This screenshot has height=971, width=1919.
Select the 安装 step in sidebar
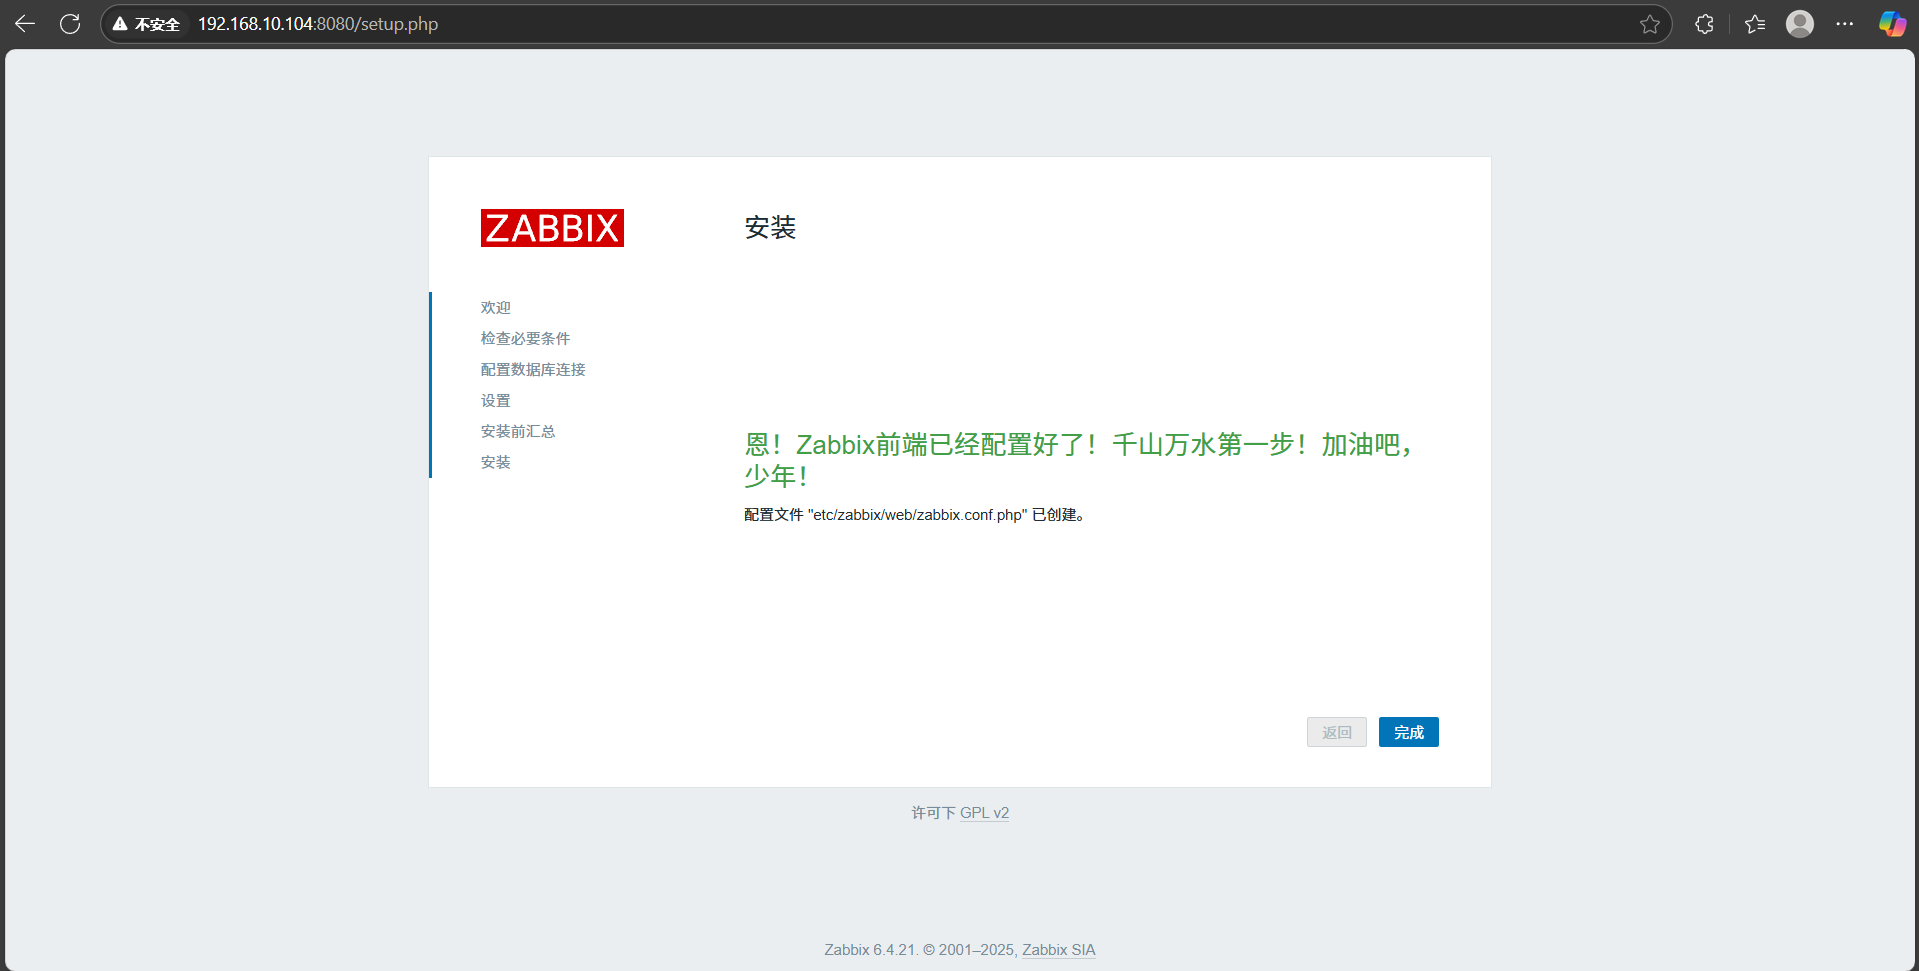tap(496, 463)
